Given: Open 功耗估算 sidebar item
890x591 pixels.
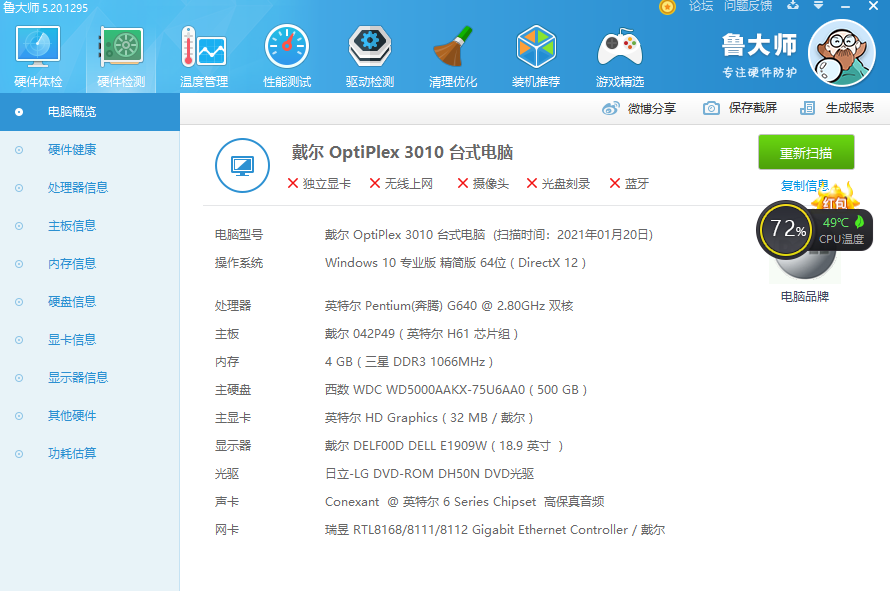Looking at the screenshot, I should click(90, 454).
